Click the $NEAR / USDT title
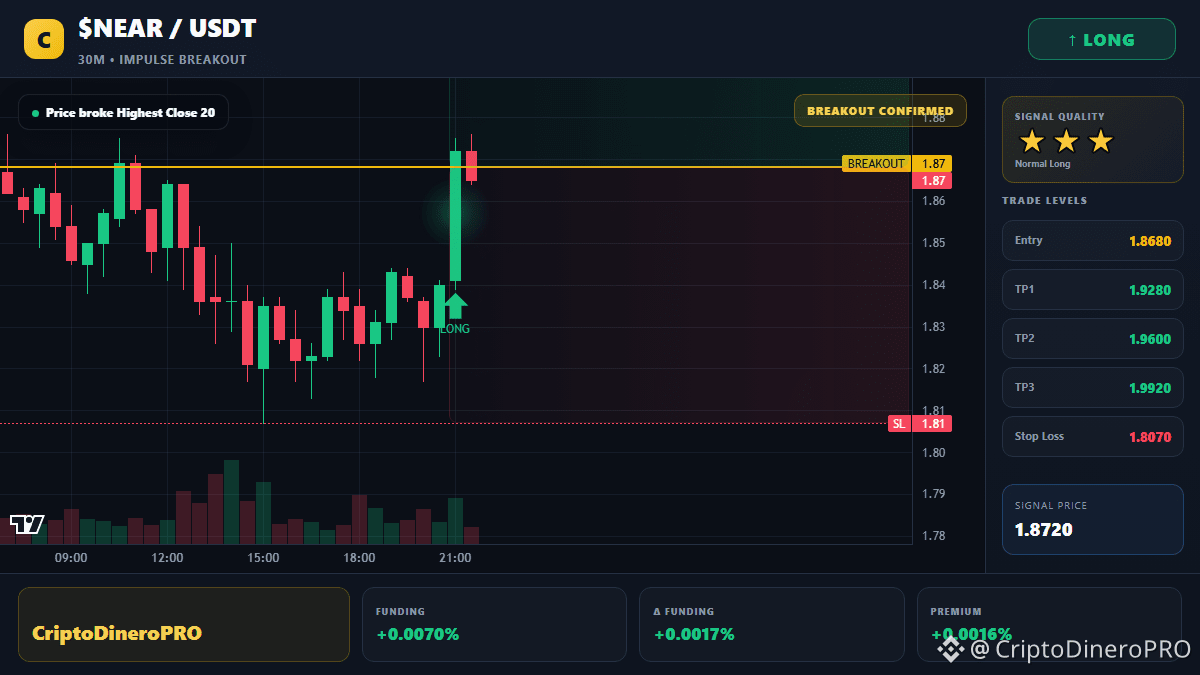This screenshot has width=1200, height=675. point(167,30)
